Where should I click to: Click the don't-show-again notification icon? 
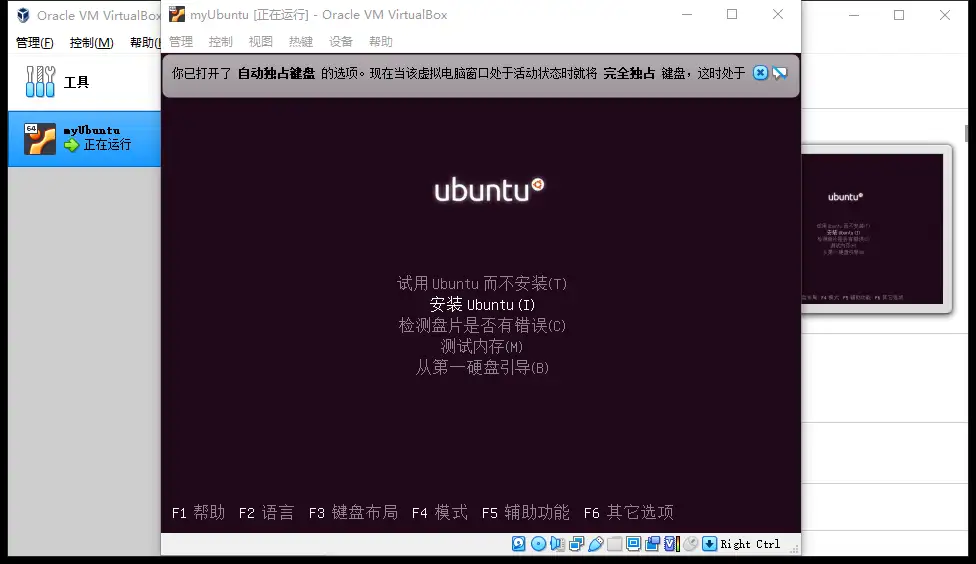pyautogui.click(x=780, y=73)
